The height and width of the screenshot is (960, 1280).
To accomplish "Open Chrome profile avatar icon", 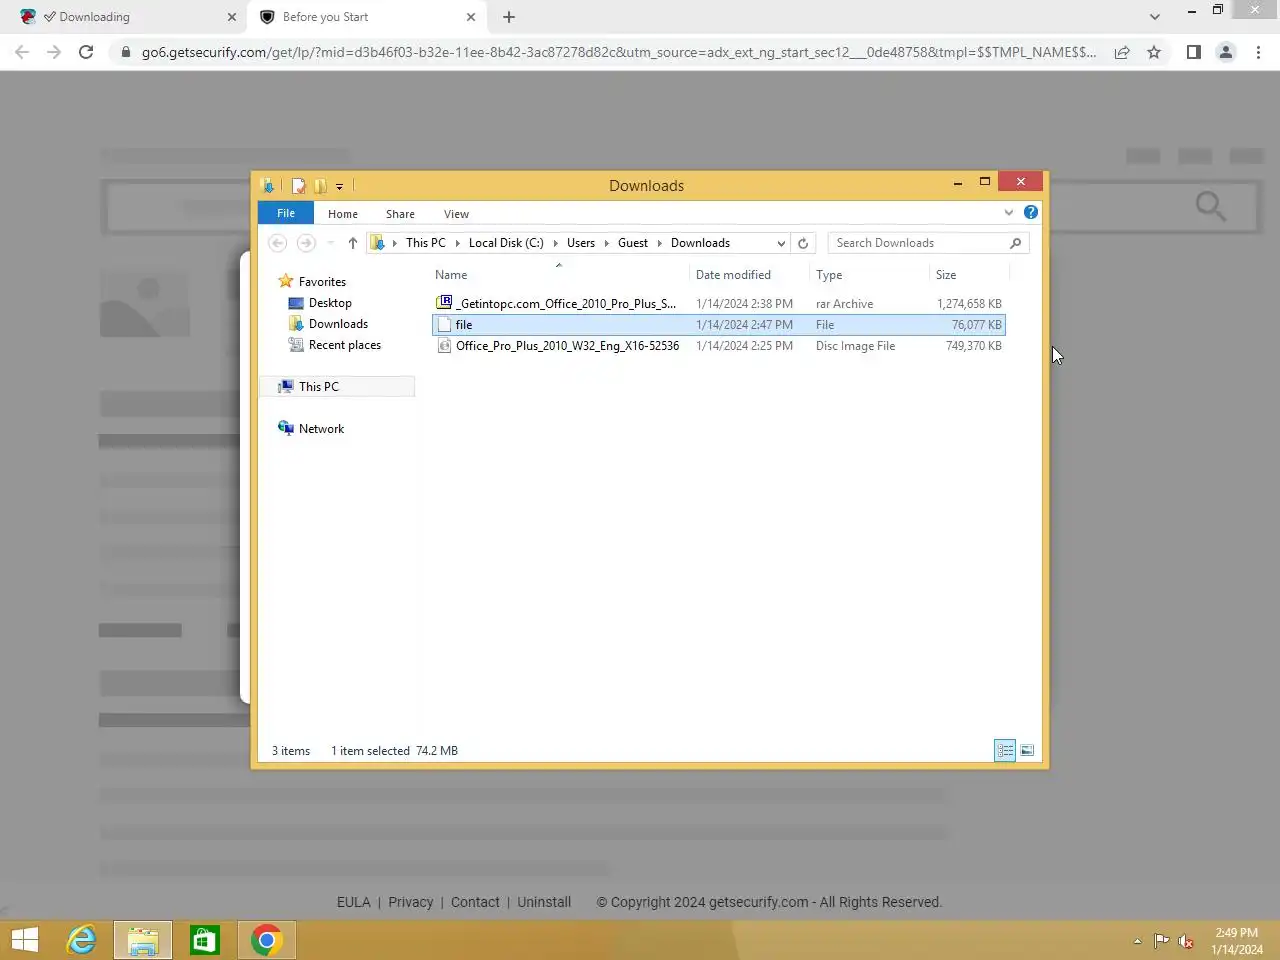I will [x=1225, y=52].
